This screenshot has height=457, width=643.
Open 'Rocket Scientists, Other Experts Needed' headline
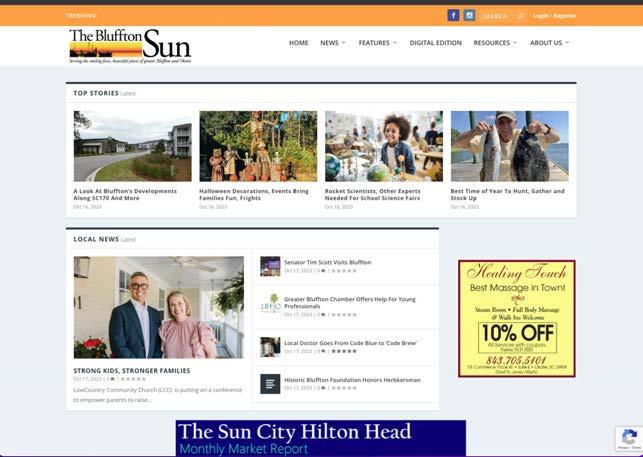point(372,194)
